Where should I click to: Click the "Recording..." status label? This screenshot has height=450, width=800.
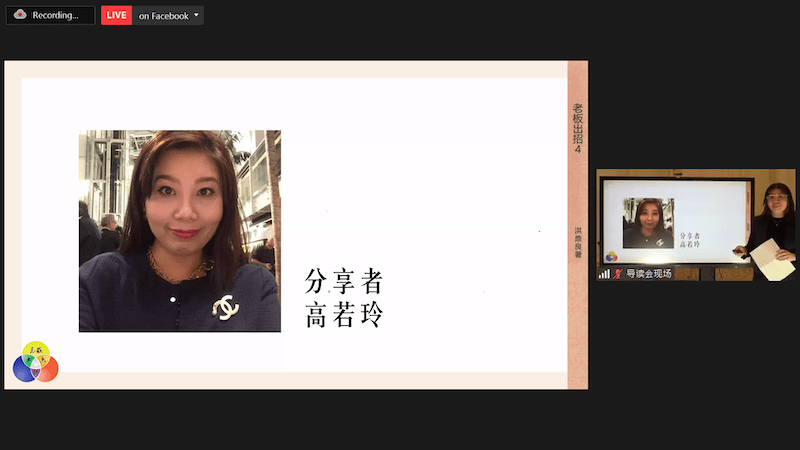pyautogui.click(x=55, y=16)
